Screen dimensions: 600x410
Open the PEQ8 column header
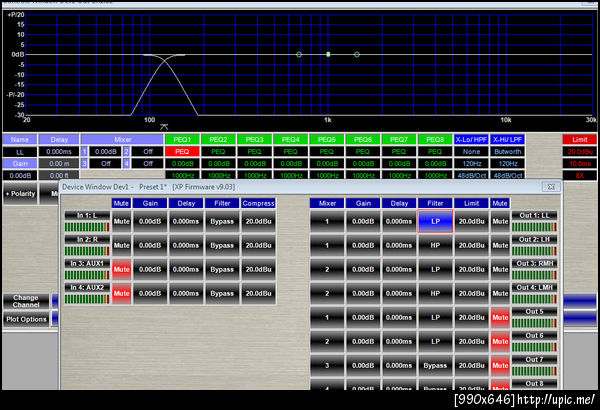pyautogui.click(x=435, y=139)
